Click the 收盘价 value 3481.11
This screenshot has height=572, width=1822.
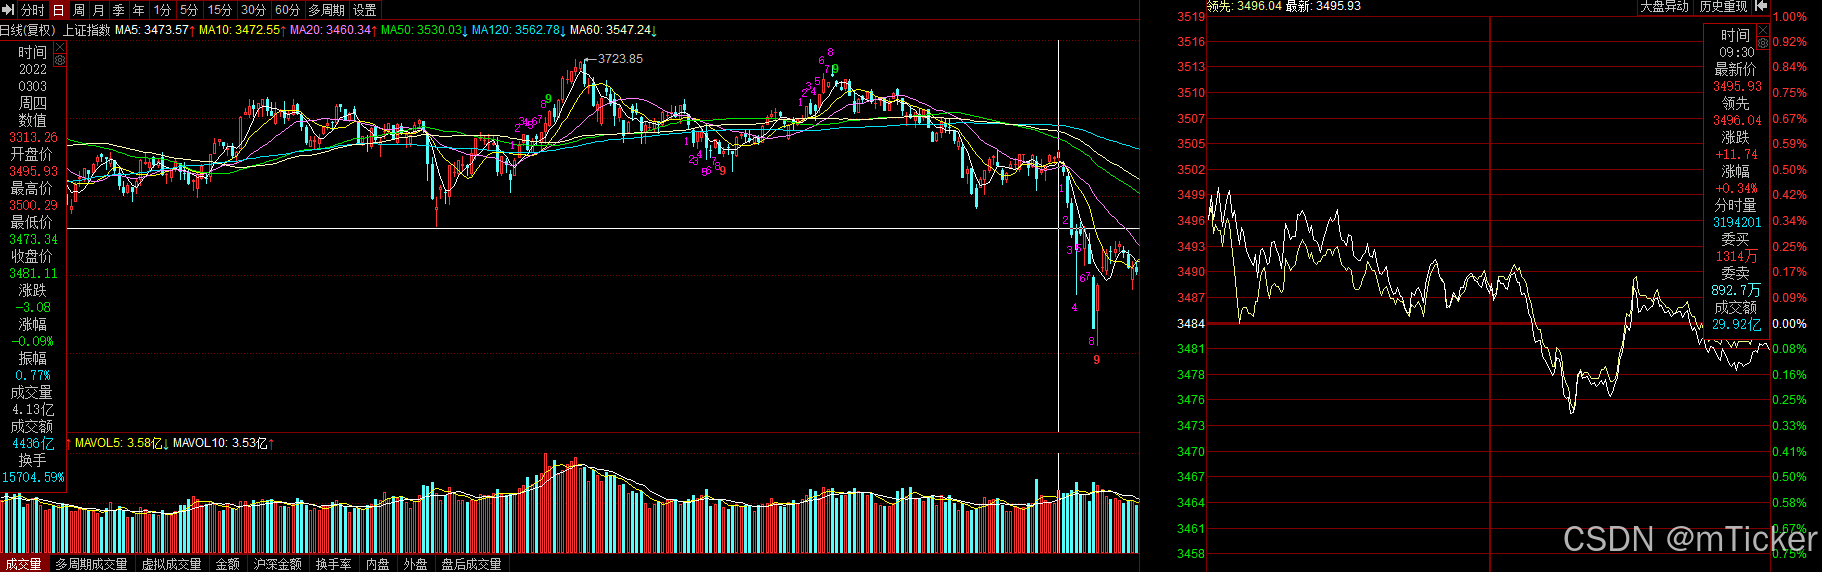33,273
